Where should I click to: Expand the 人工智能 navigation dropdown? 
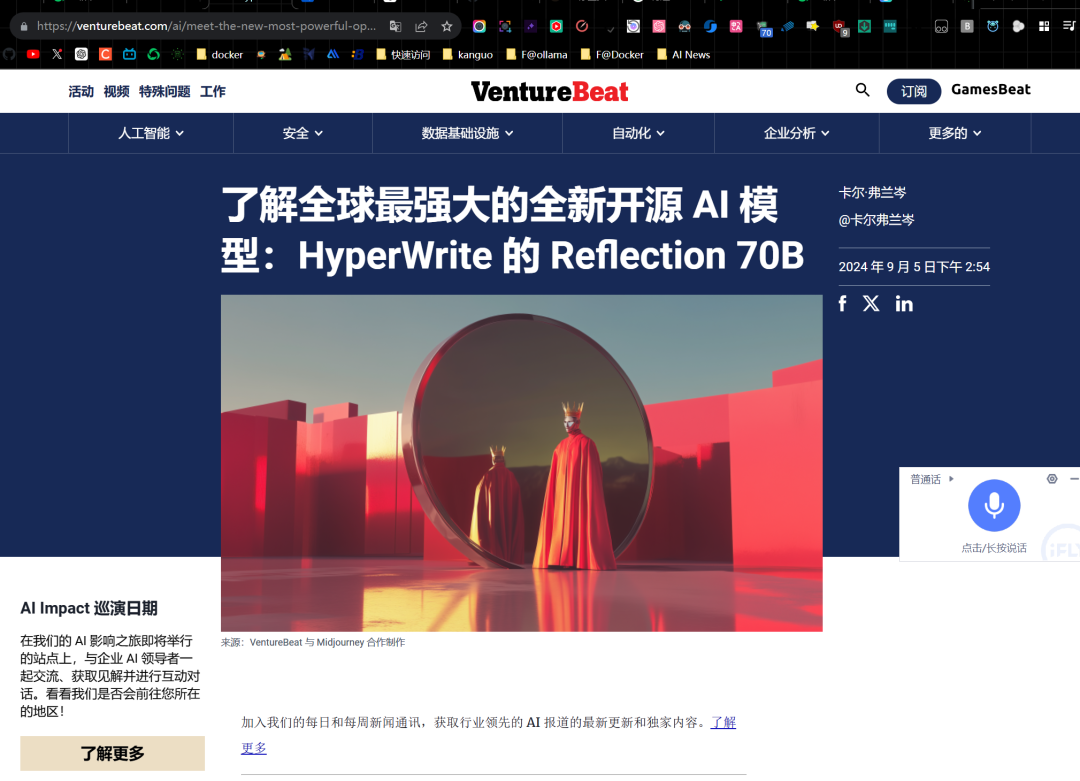[x=150, y=132]
